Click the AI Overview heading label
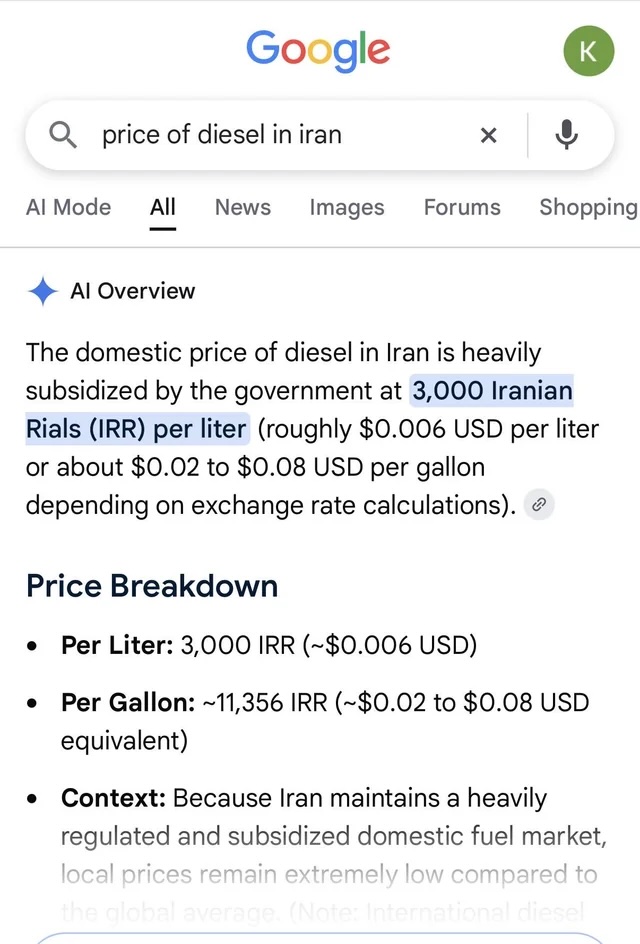The width and height of the screenshot is (640, 944). (132, 291)
